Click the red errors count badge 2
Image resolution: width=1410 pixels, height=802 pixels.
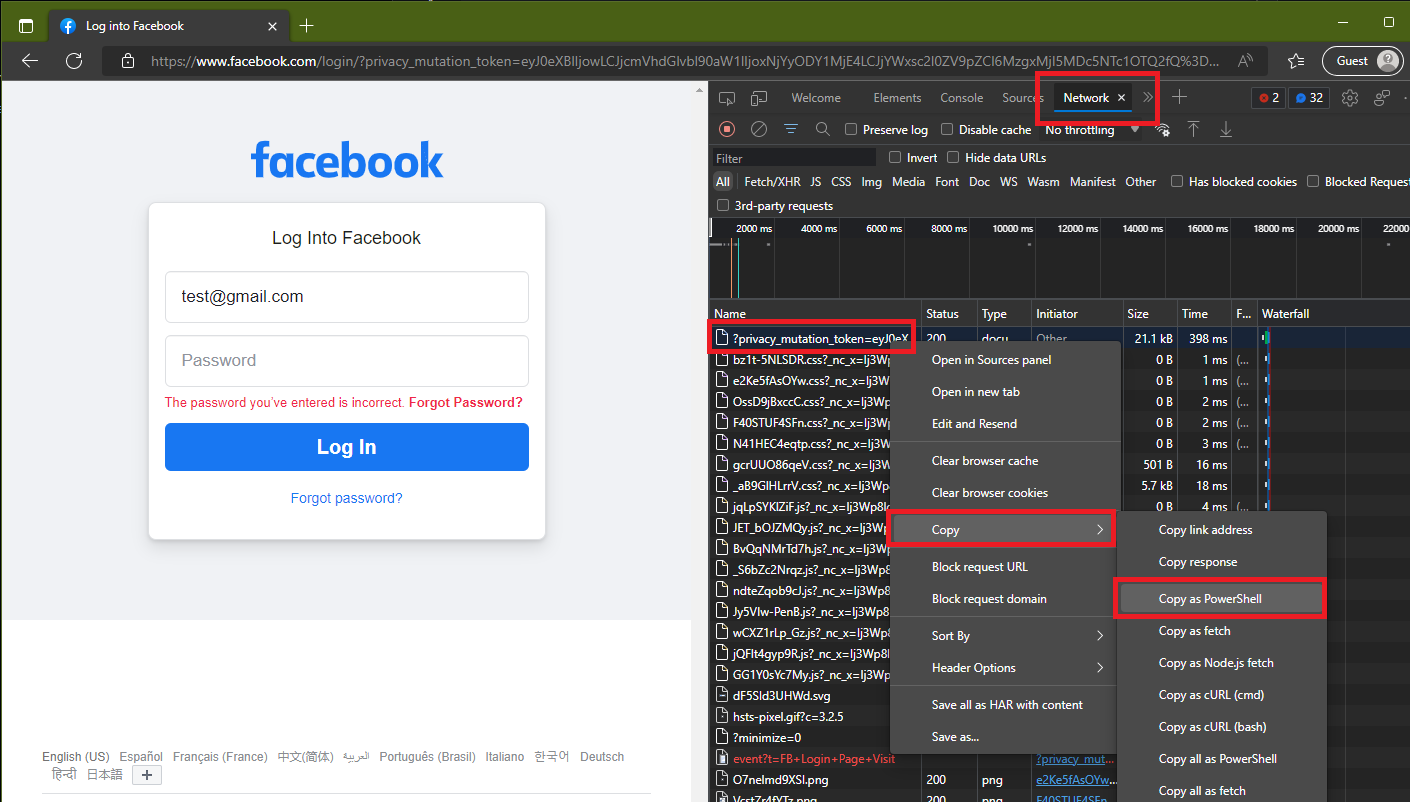point(1269,98)
